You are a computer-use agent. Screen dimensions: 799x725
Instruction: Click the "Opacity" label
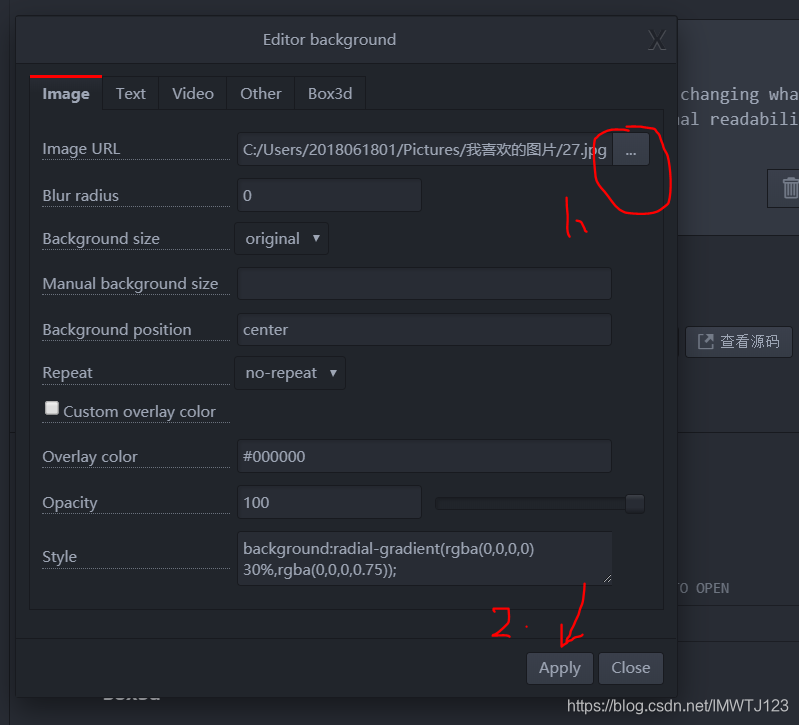click(x=70, y=503)
